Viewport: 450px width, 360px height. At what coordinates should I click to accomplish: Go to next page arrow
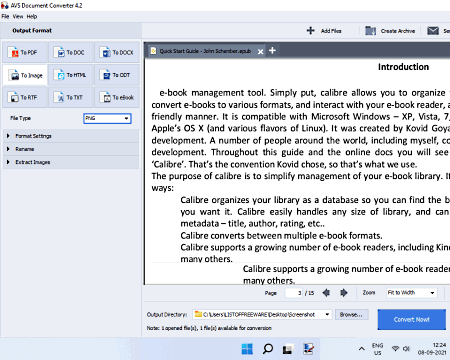(344, 293)
